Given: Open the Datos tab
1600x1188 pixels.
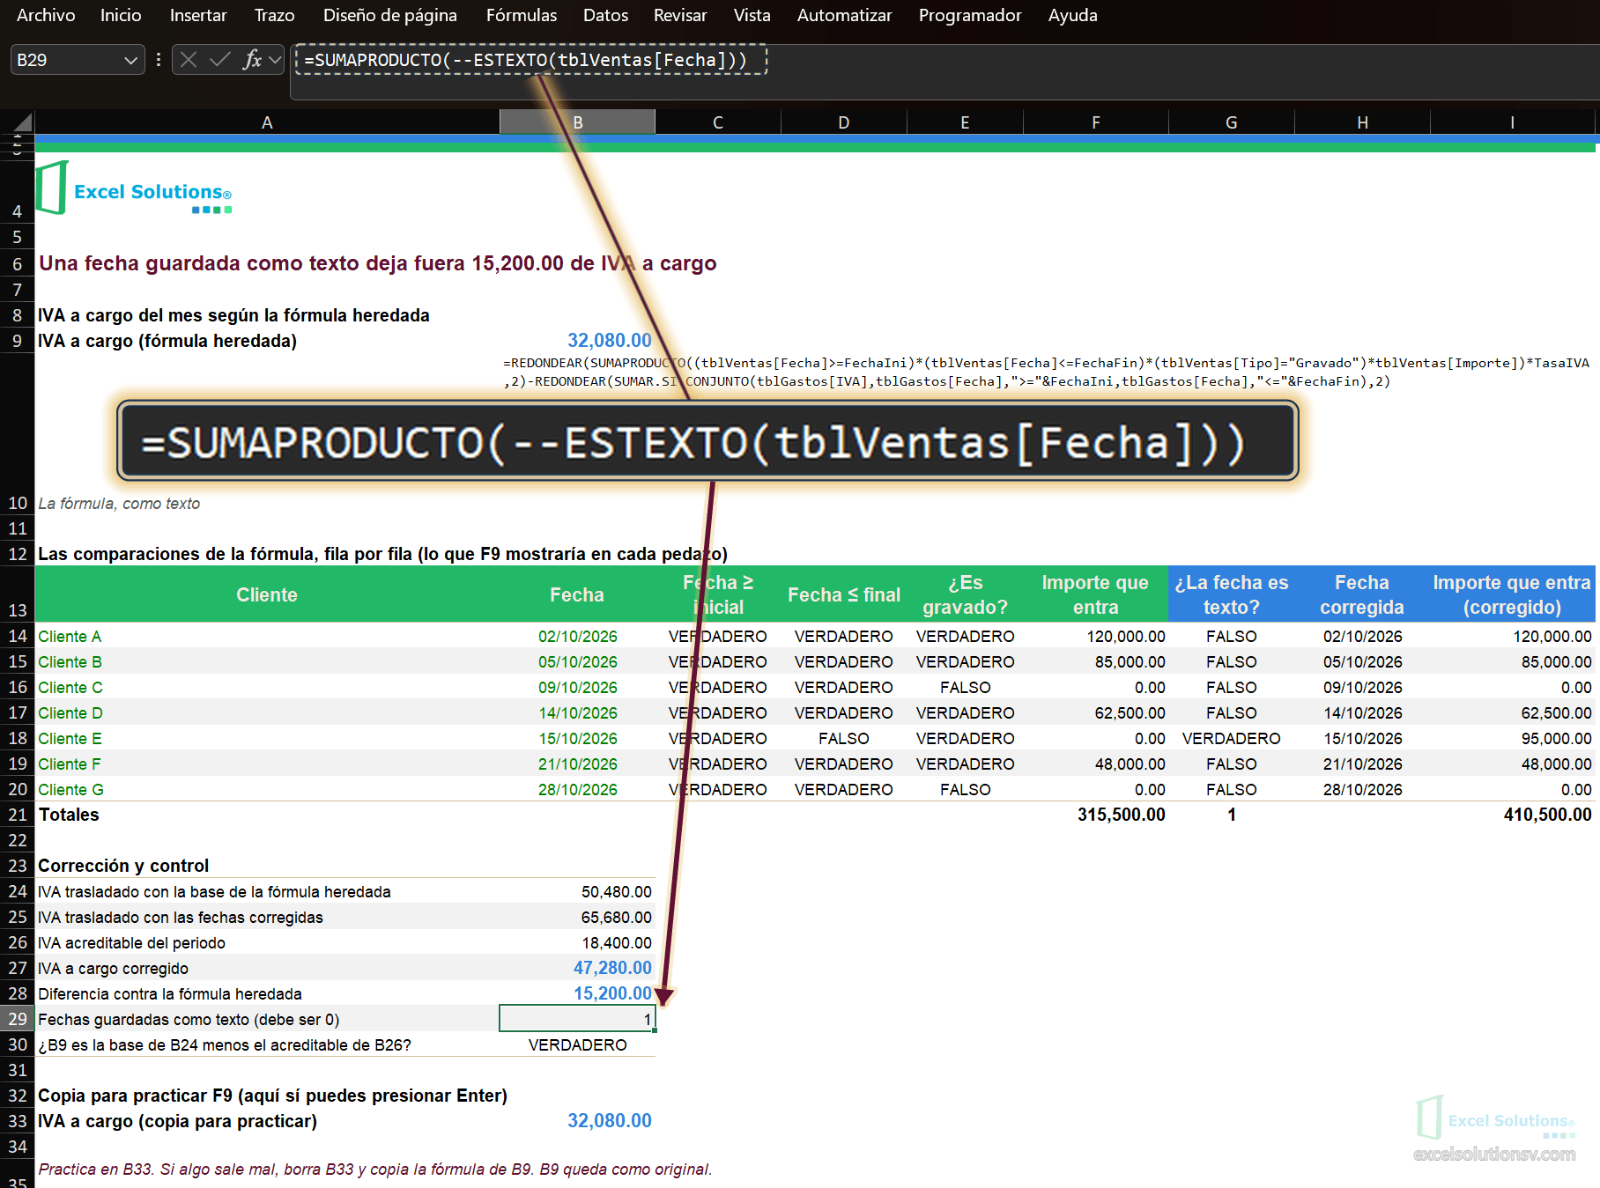Looking at the screenshot, I should click(606, 15).
